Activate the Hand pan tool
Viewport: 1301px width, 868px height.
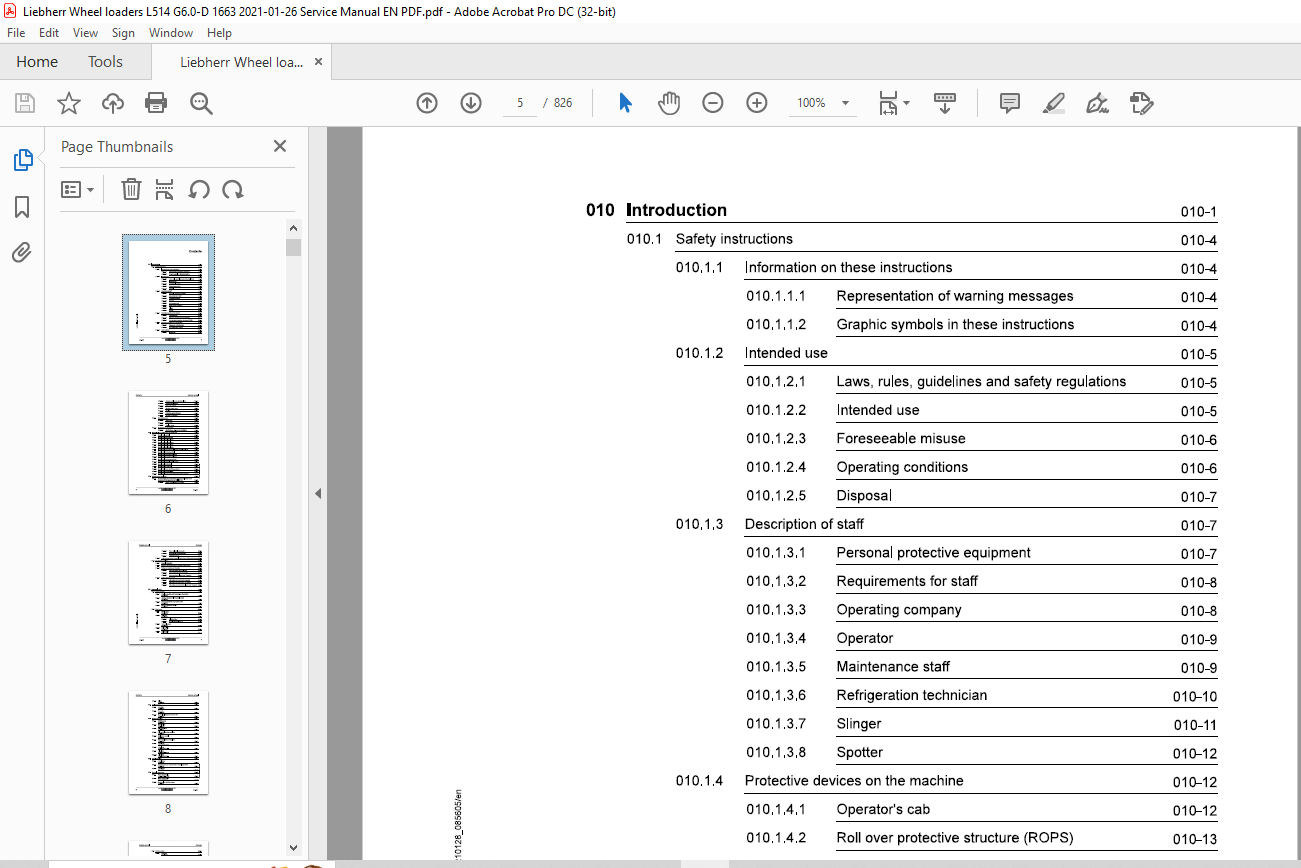click(x=669, y=103)
